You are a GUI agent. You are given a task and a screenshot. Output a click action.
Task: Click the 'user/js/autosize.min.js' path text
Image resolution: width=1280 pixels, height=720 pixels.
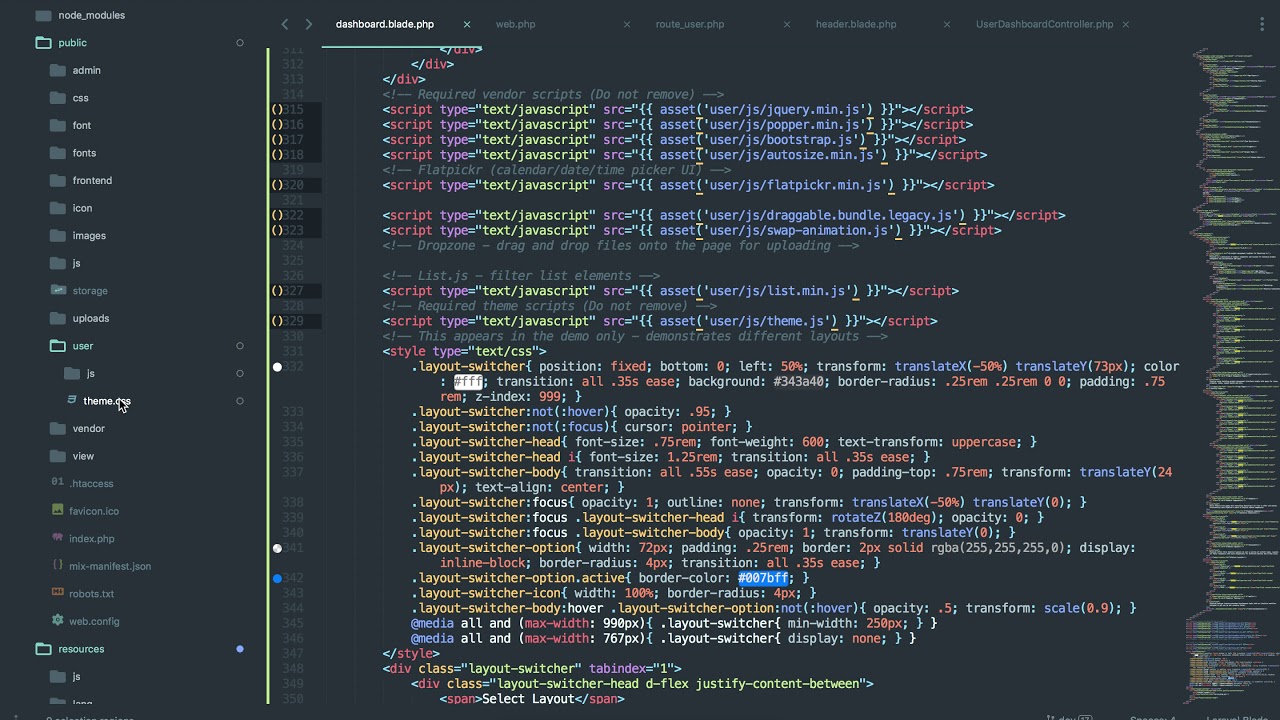791,155
